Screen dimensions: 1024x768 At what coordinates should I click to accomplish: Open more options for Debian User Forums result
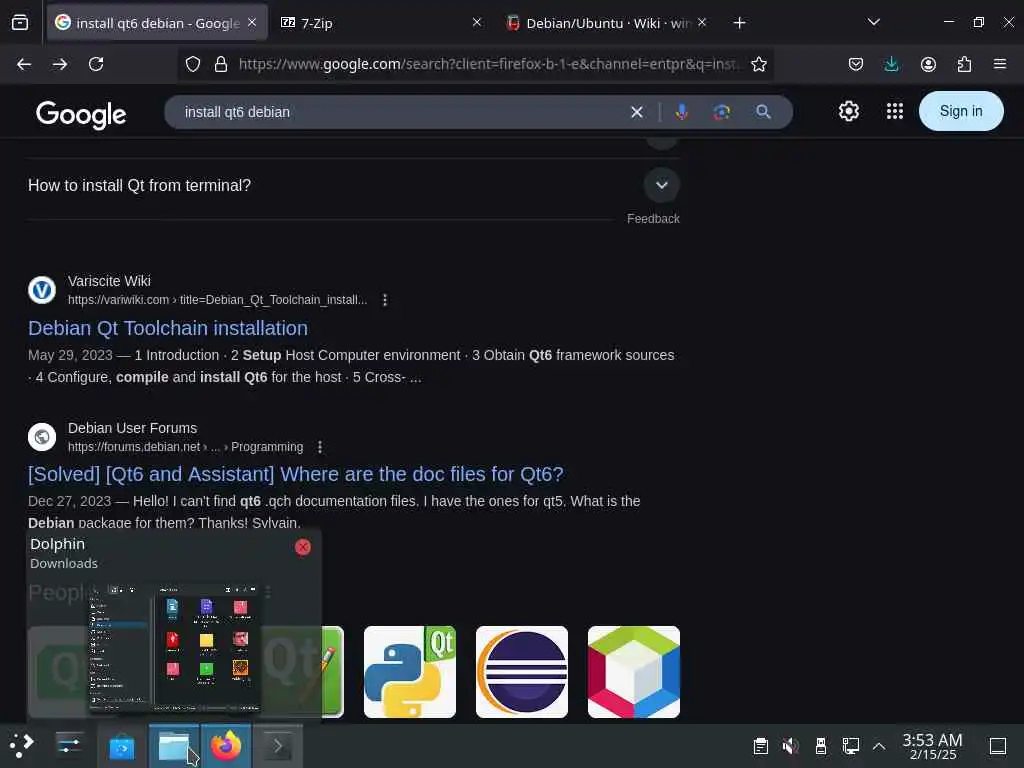point(319,447)
